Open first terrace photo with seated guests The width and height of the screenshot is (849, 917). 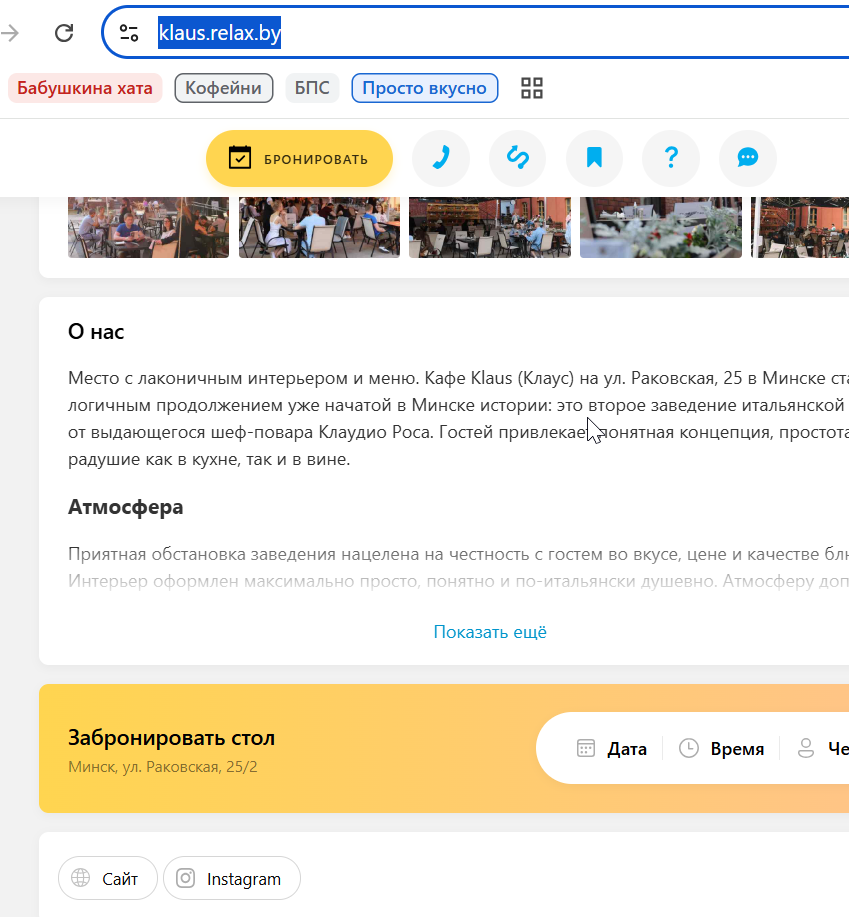click(x=149, y=227)
